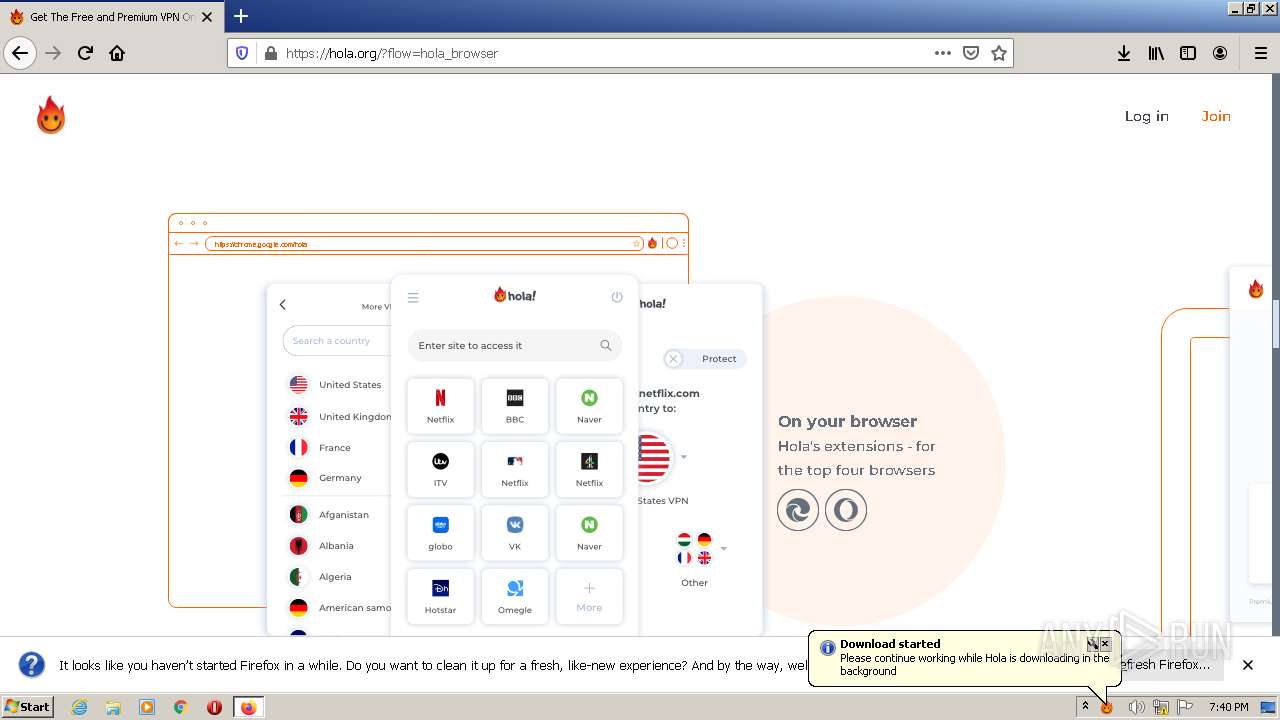Open Opera from the taskbar
This screenshot has width=1280, height=720.
(x=214, y=707)
